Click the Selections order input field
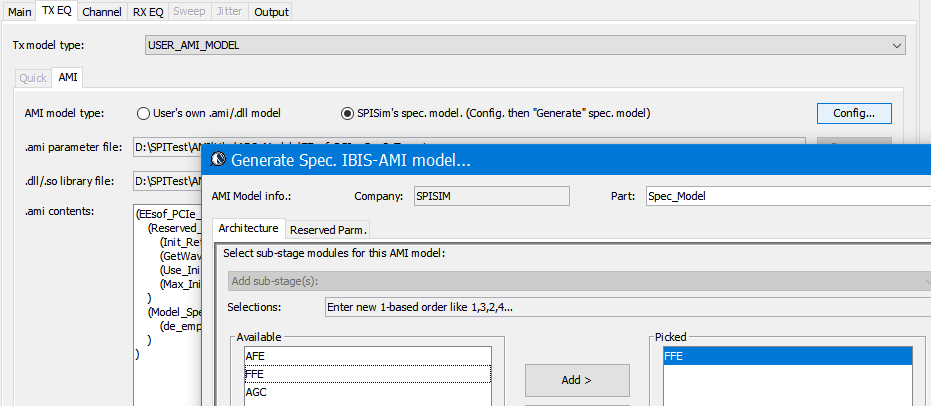The image size is (931, 406). (626, 307)
